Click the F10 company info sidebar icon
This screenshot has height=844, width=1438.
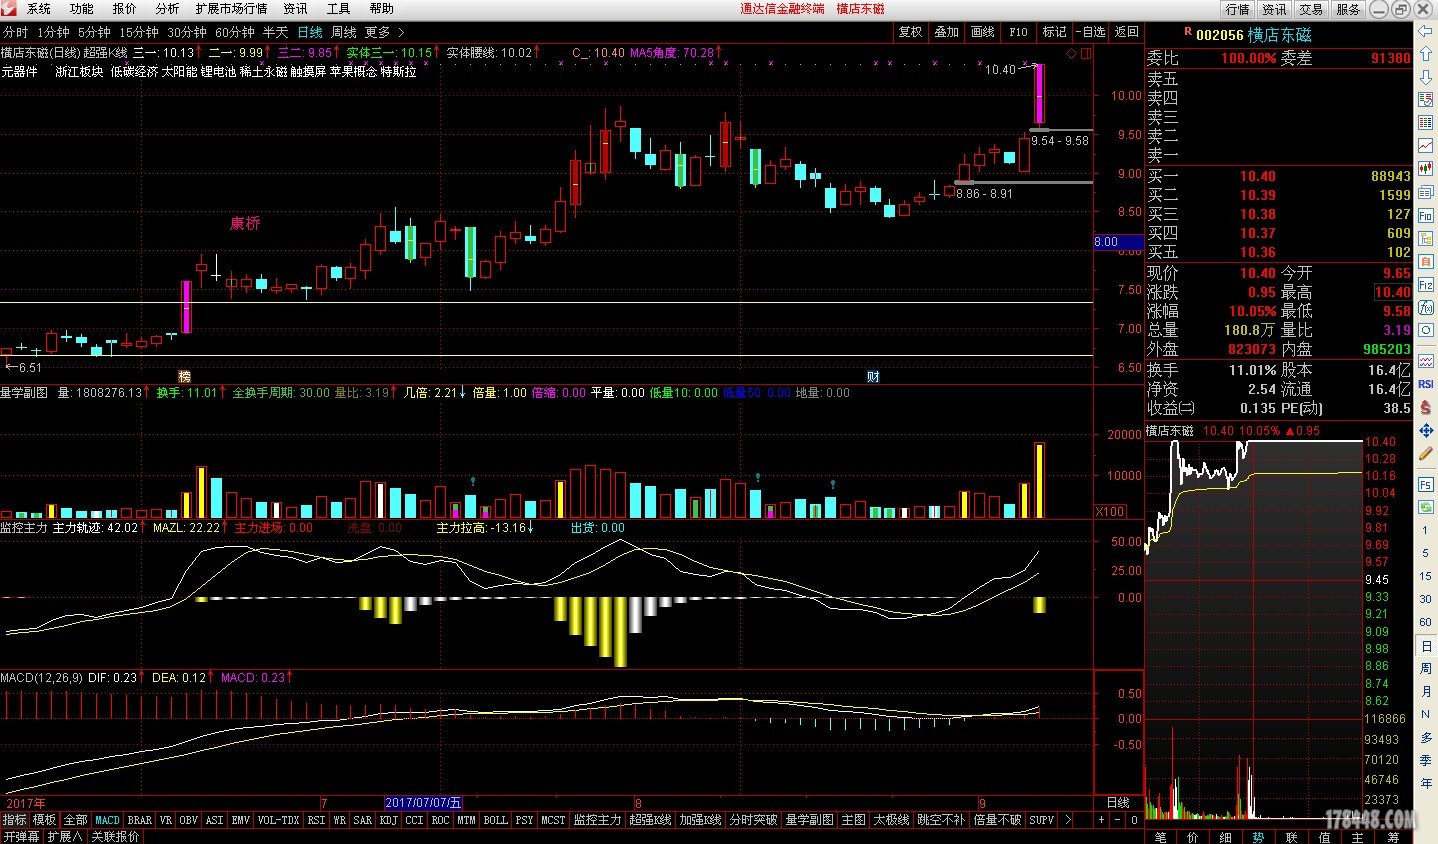click(1426, 215)
